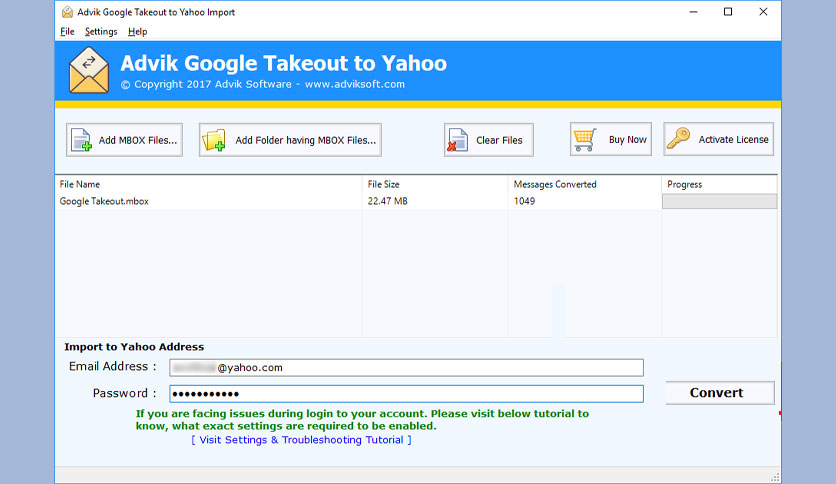The height and width of the screenshot is (484, 836).
Task: Click the folder icon for Add Folder having MBOX Files
Action: (x=214, y=140)
